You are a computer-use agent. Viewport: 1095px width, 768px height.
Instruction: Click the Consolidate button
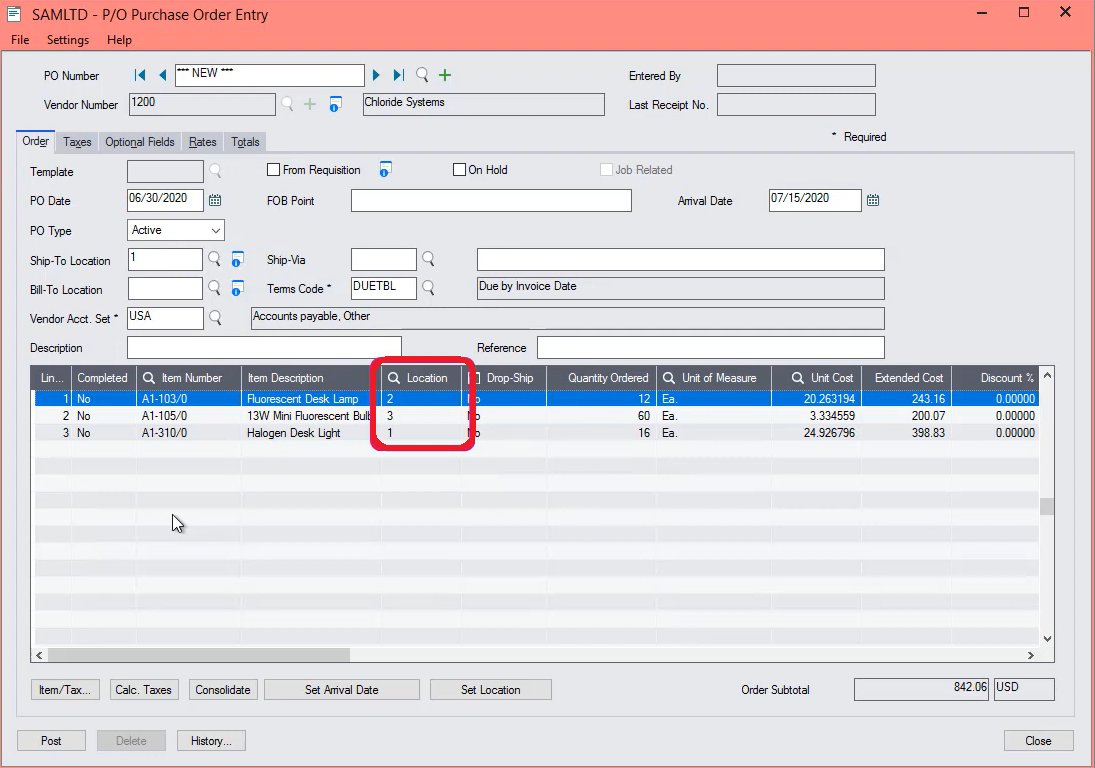point(222,689)
